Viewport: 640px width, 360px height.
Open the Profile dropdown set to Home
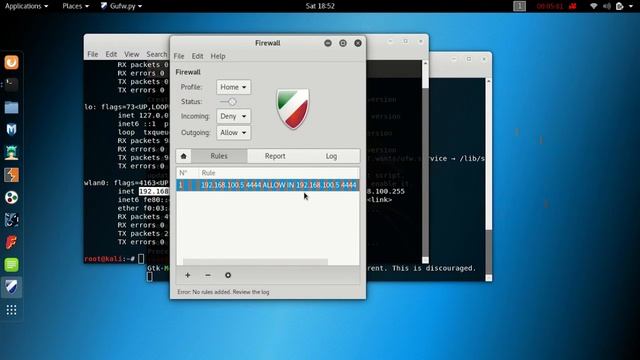coord(233,87)
